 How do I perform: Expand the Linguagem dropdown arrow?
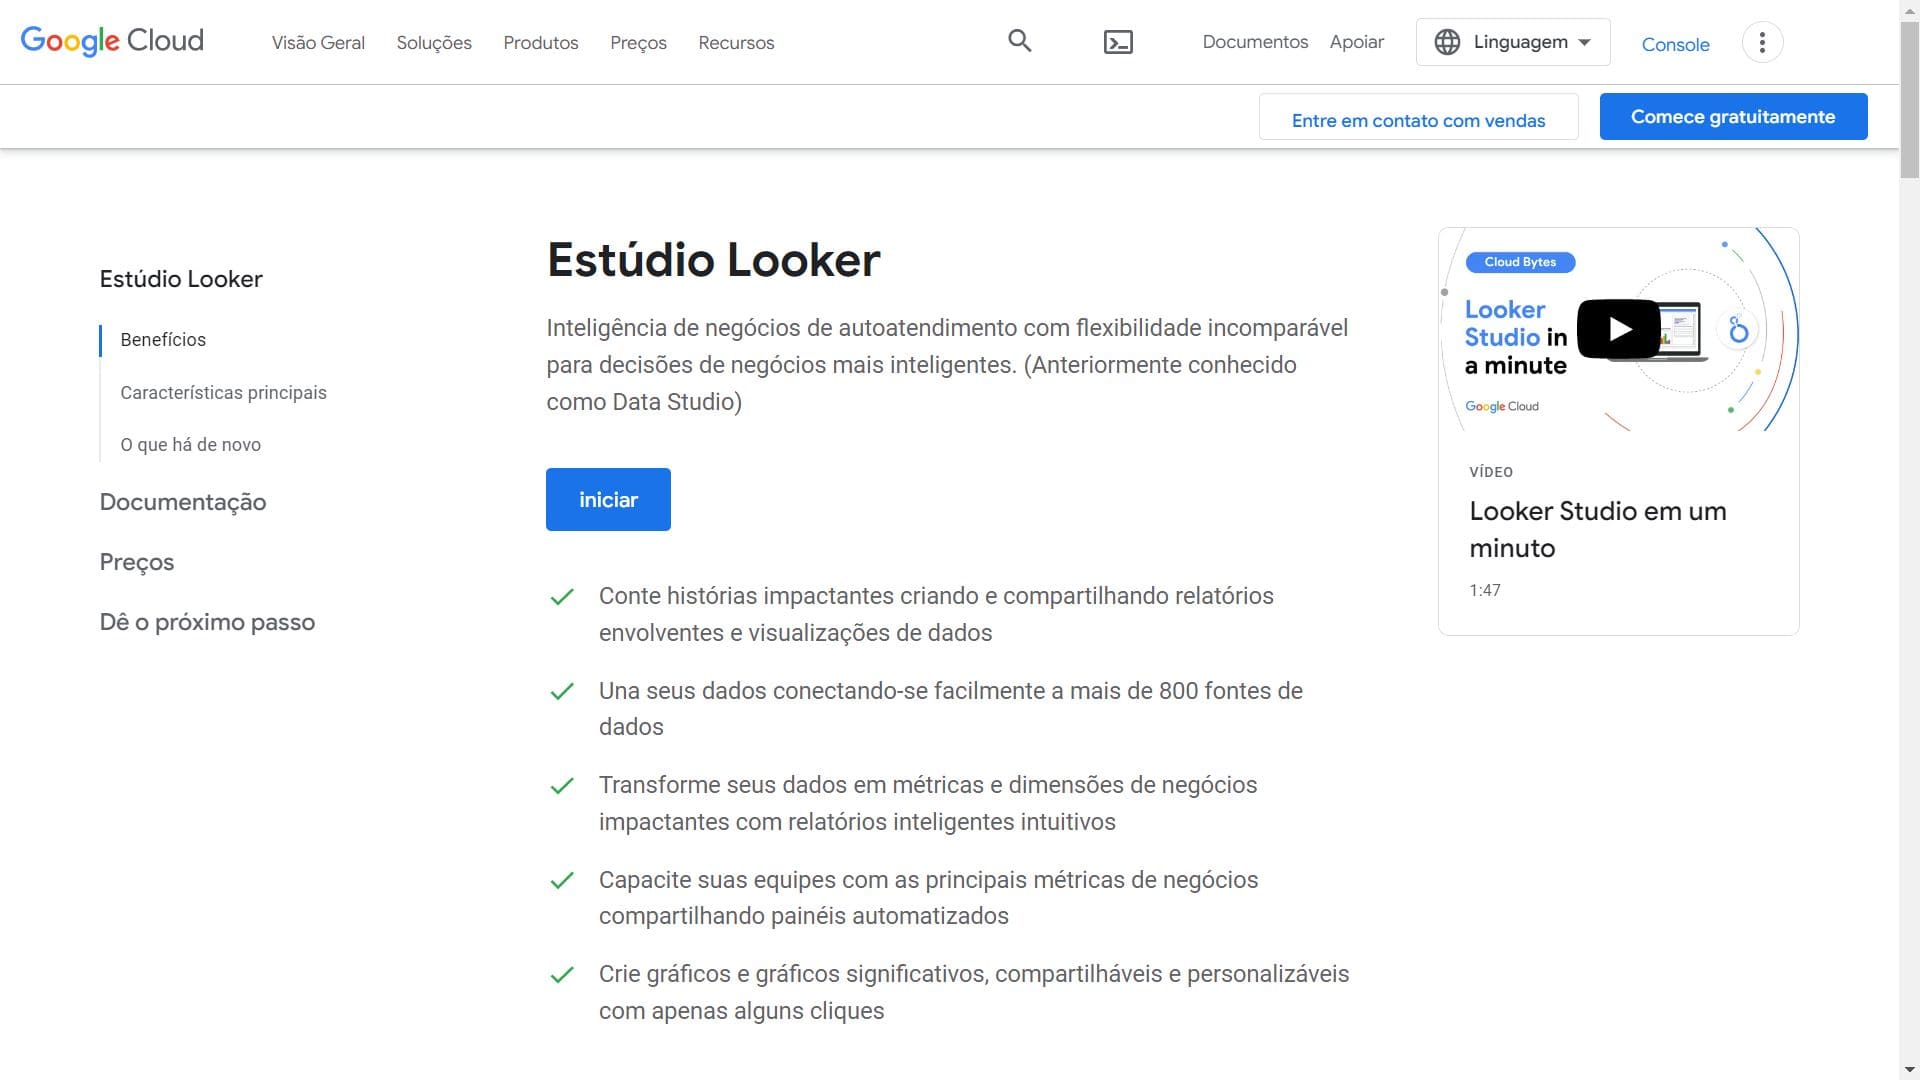(x=1585, y=42)
